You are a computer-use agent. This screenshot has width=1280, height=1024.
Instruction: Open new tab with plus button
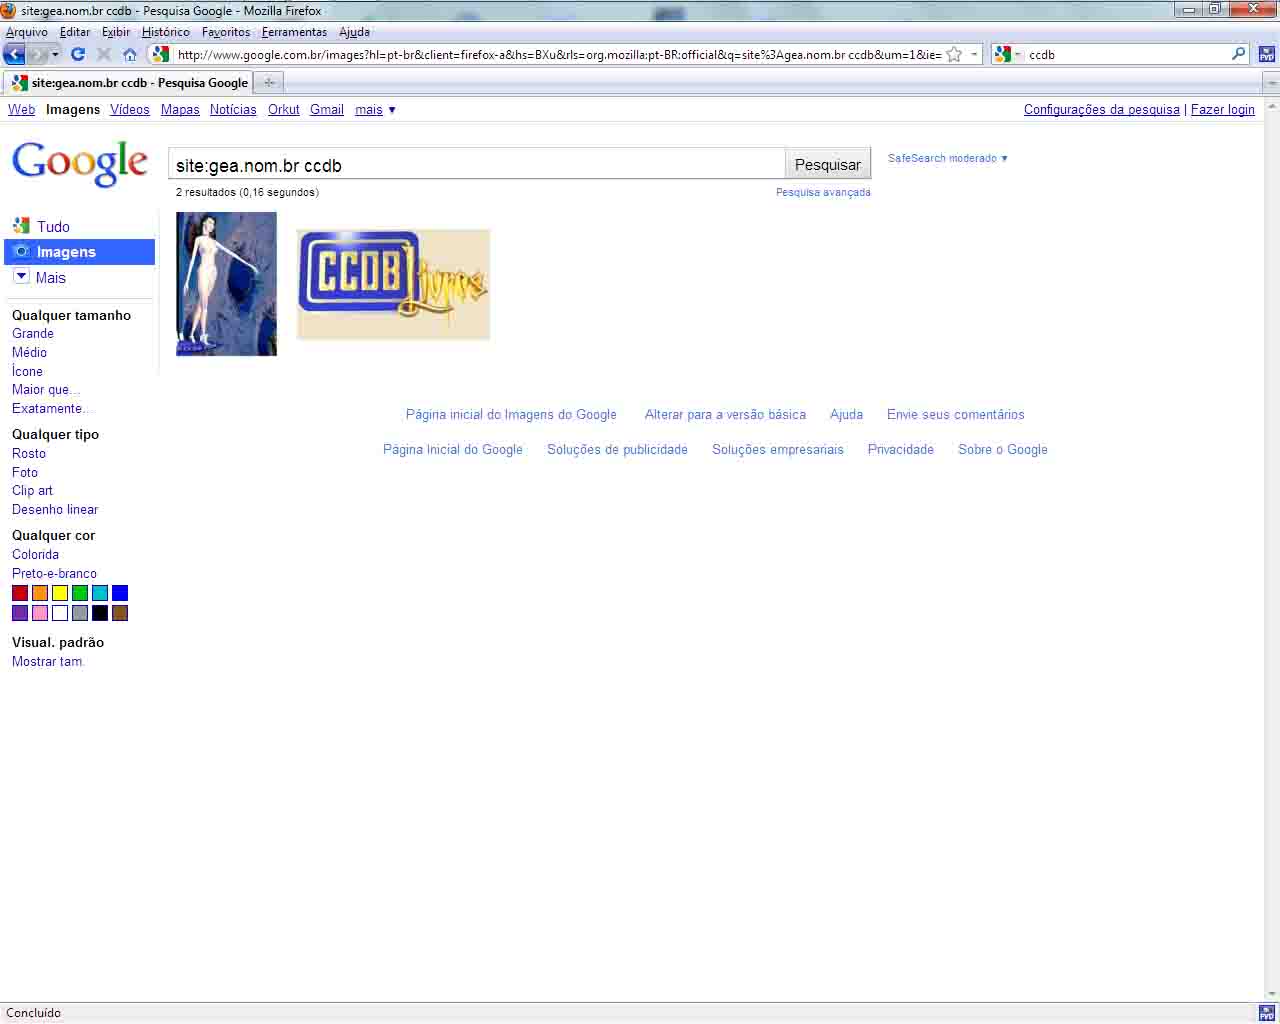tap(269, 82)
